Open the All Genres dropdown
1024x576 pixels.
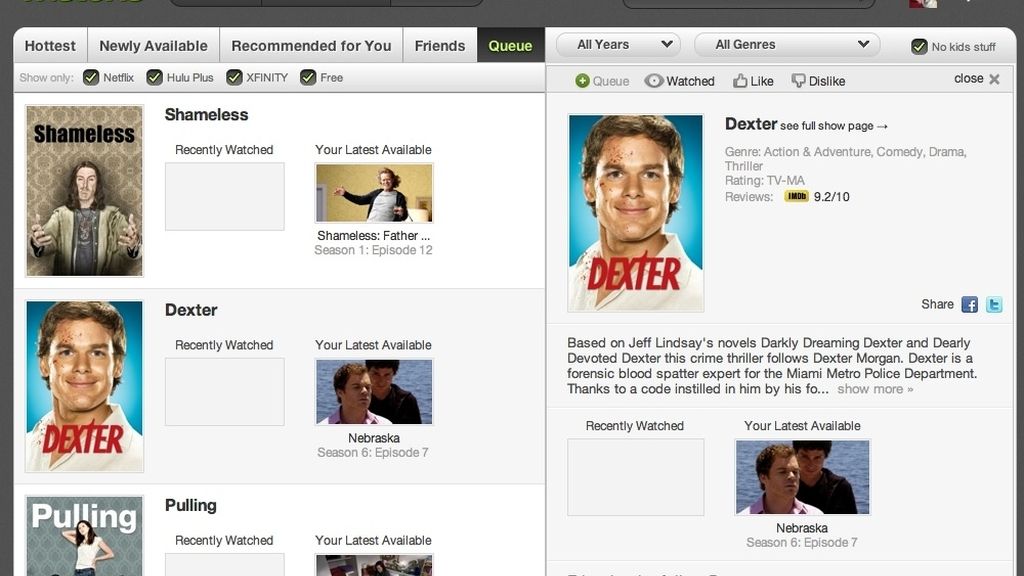tap(787, 44)
